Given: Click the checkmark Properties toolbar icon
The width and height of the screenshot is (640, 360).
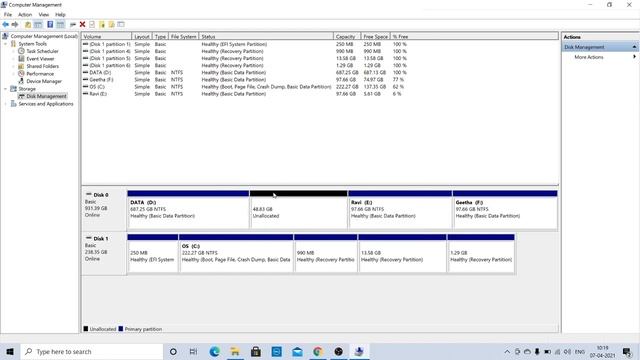Looking at the screenshot, I should (x=92, y=24).
